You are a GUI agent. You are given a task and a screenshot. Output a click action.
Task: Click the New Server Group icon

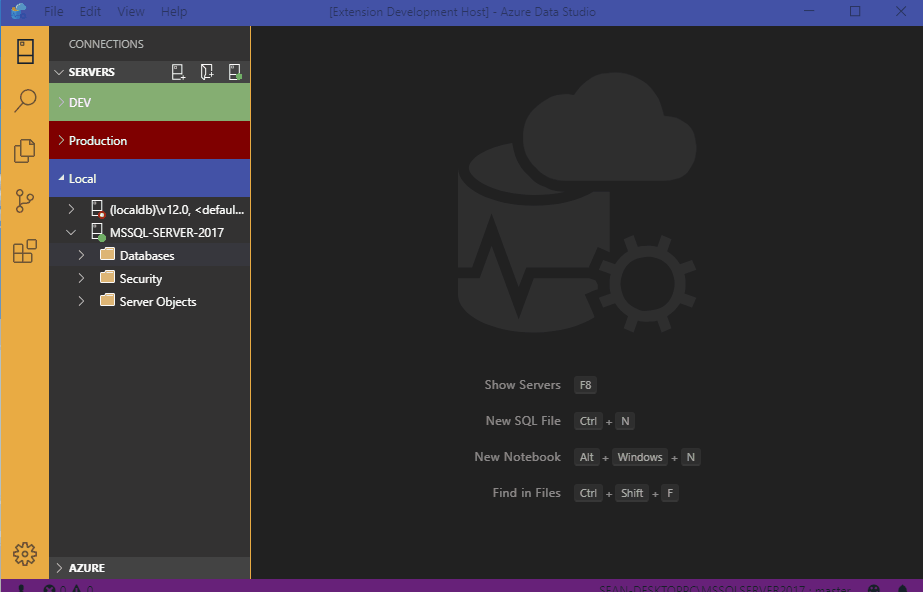point(207,72)
